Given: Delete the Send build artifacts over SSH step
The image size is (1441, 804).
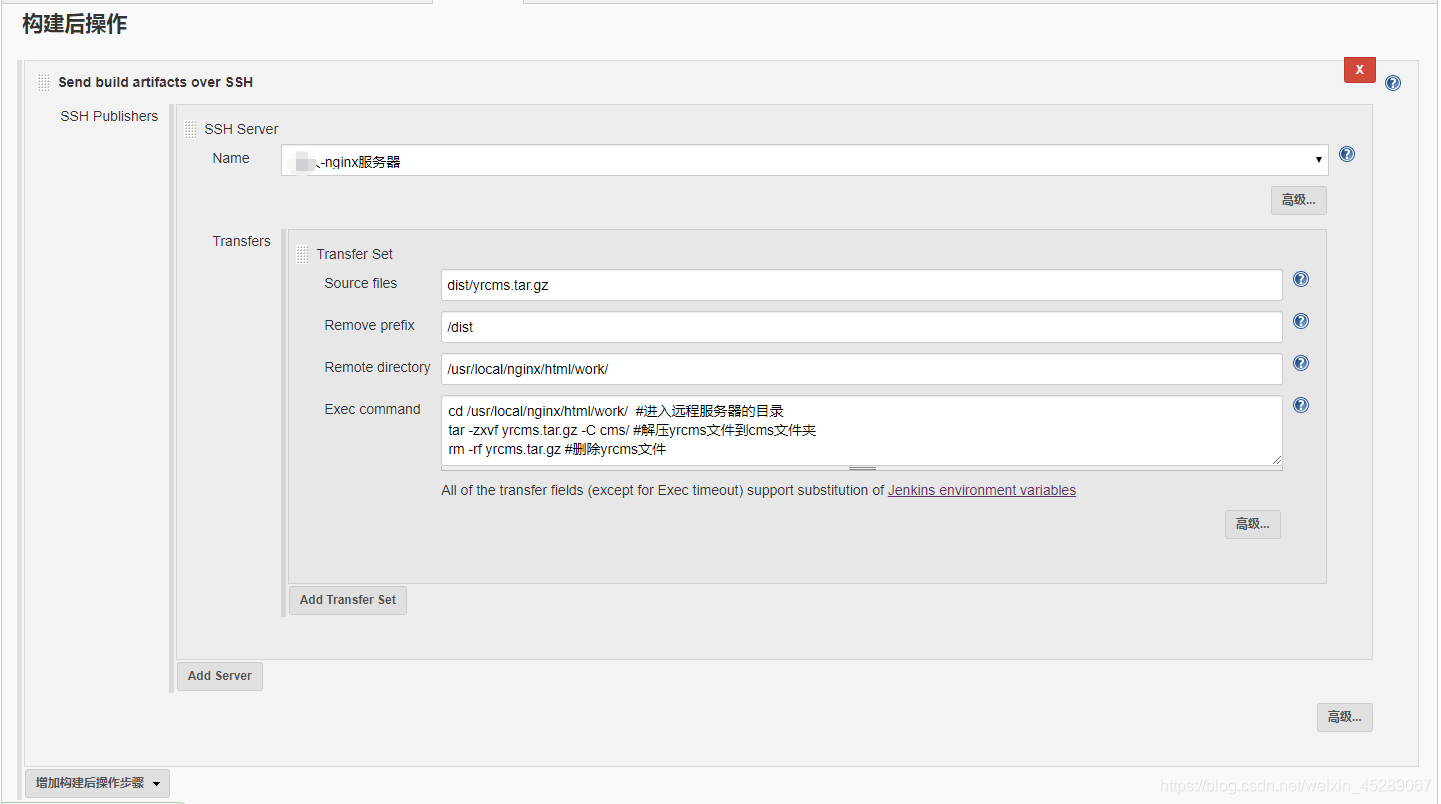Looking at the screenshot, I should click(x=1359, y=70).
